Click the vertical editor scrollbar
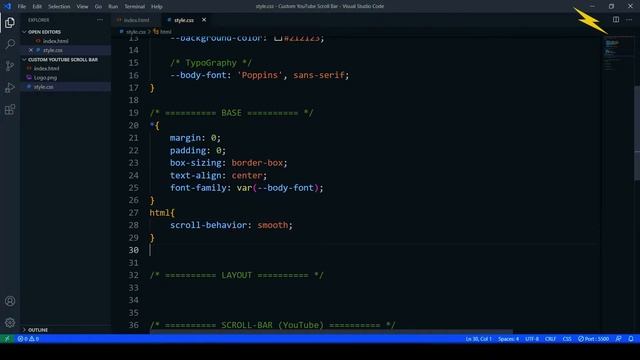Image resolution: width=640 pixels, height=360 pixels. [637, 132]
